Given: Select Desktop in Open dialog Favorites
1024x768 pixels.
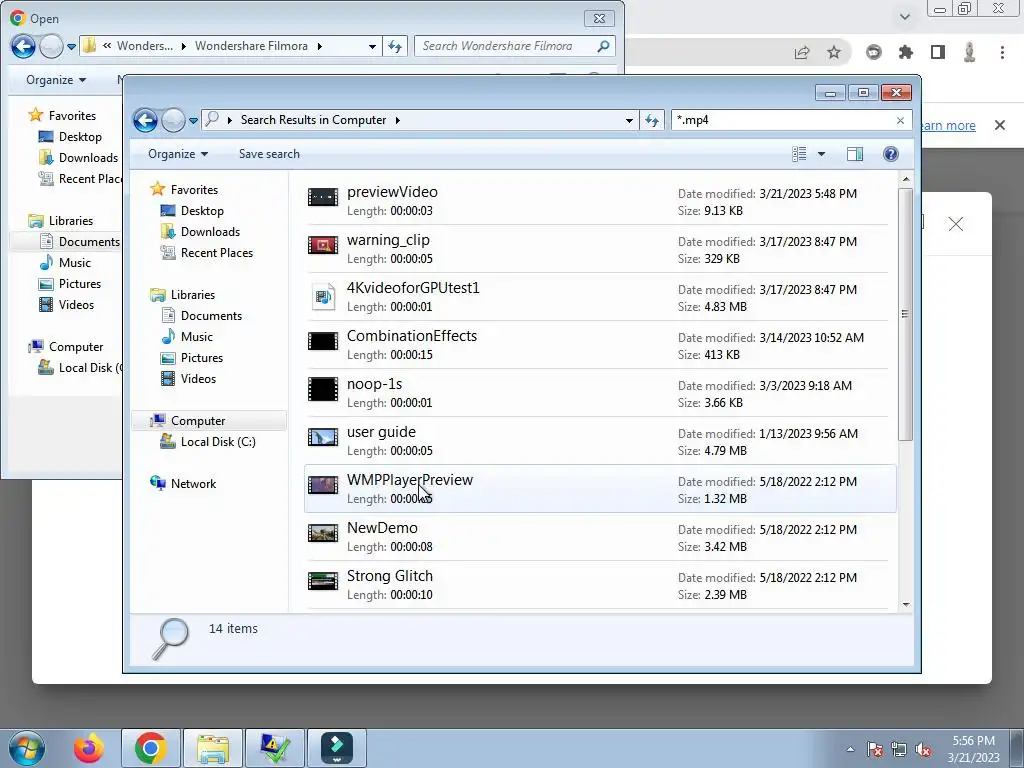Looking at the screenshot, I should [x=80, y=137].
